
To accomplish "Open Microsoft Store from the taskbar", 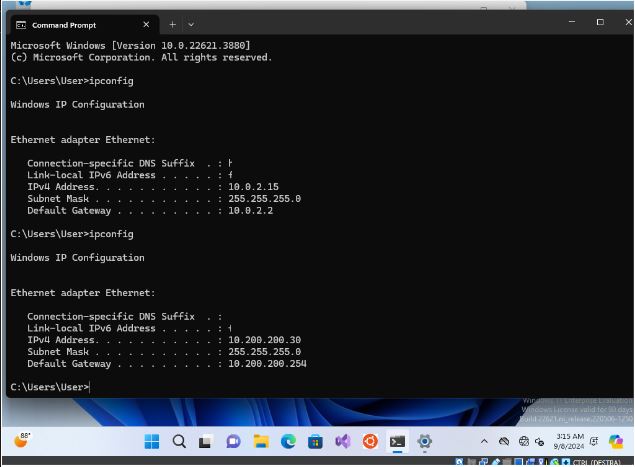I will 315,441.
